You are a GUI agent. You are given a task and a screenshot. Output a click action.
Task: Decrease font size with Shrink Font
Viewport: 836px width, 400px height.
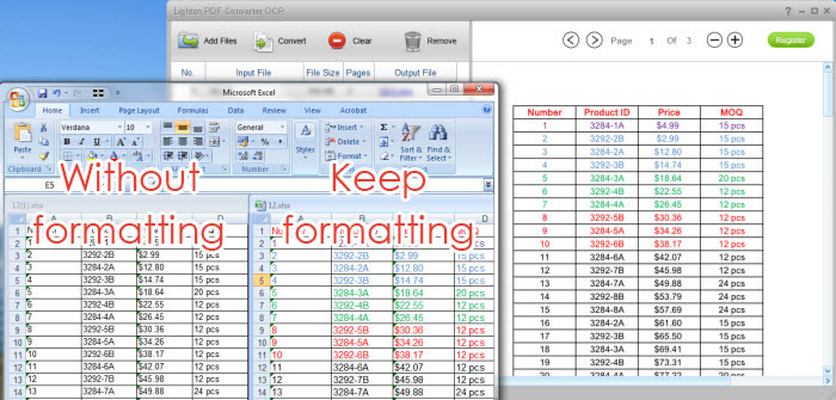click(134, 142)
